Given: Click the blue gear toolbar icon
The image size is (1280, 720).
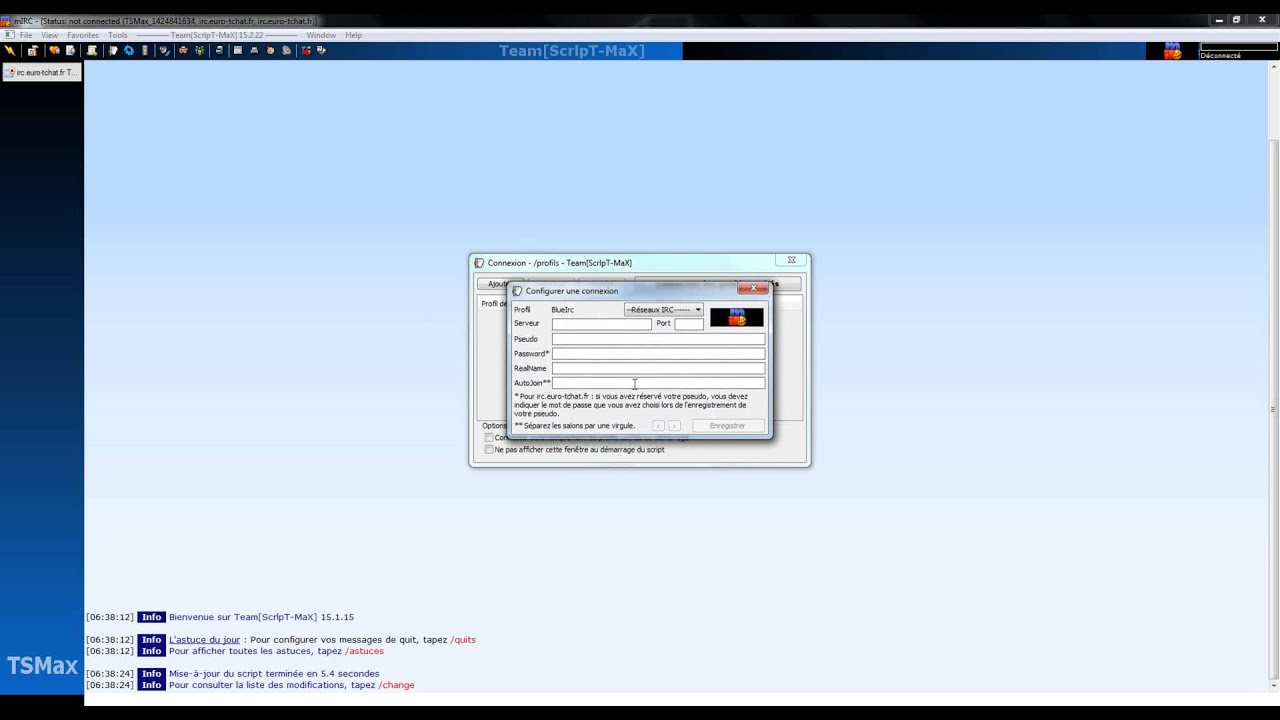Looking at the screenshot, I should [x=129, y=50].
